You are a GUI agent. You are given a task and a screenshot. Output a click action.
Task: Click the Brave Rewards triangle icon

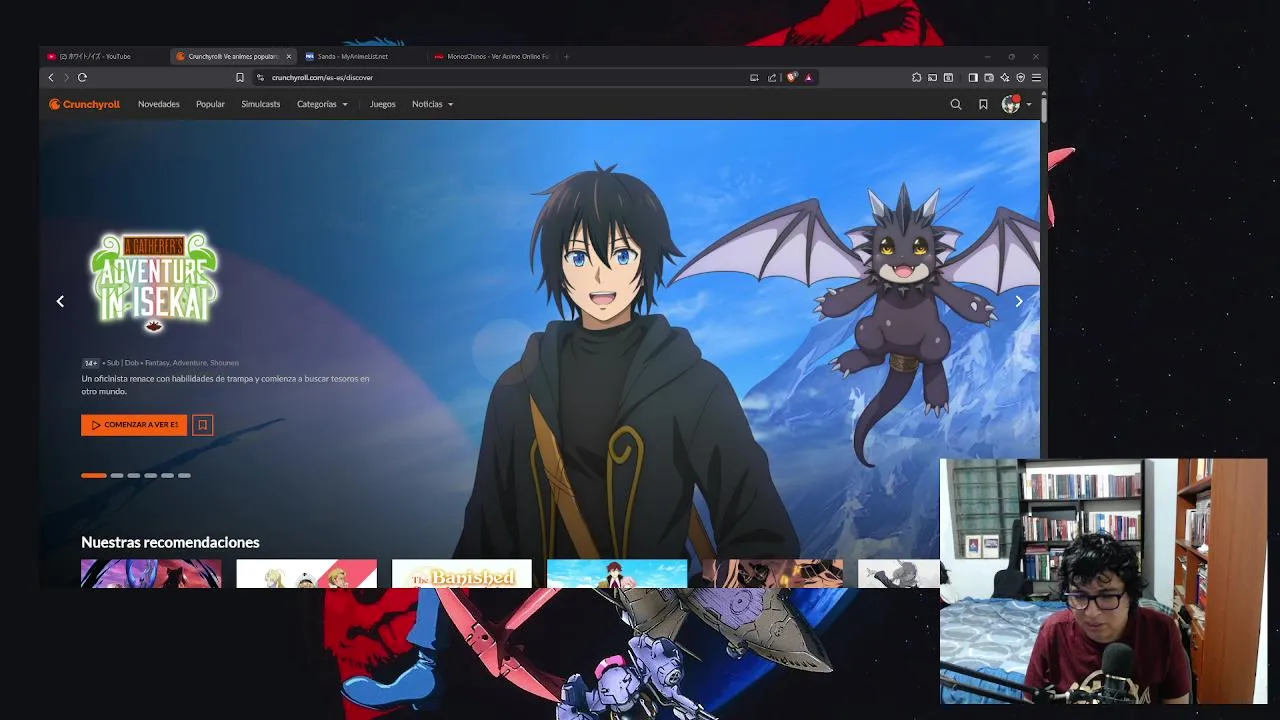coord(808,77)
